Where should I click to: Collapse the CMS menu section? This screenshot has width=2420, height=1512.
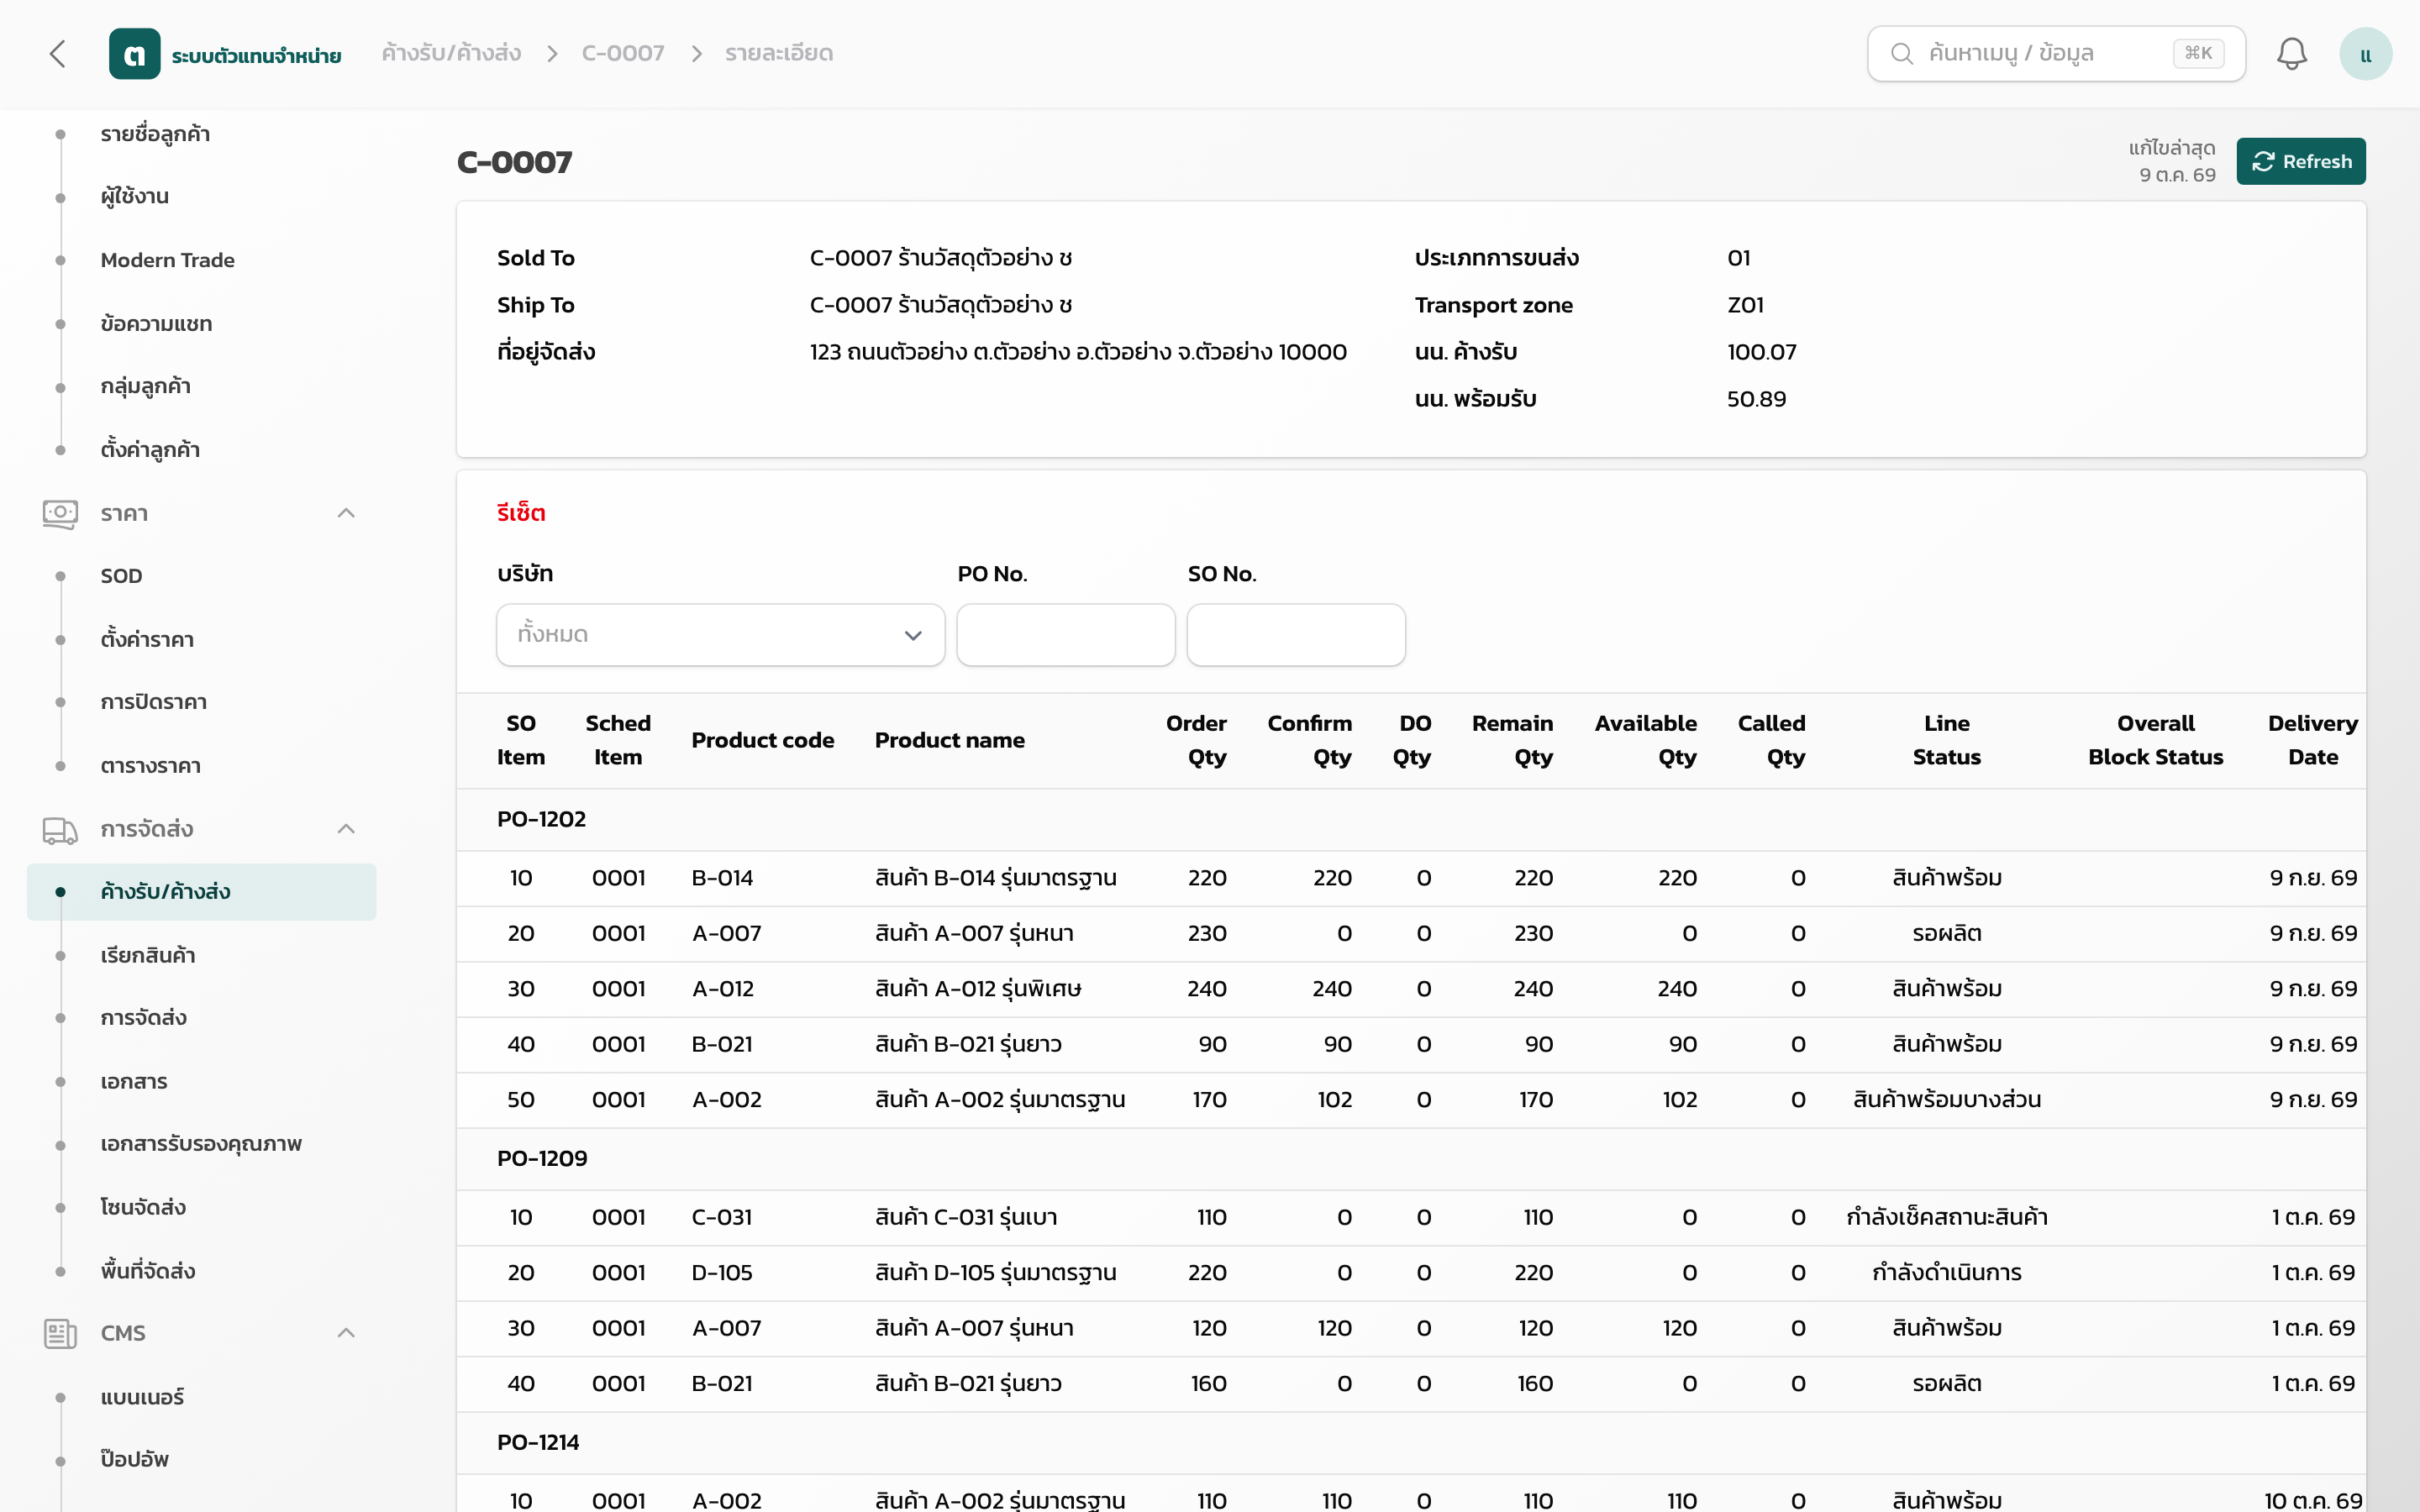pyautogui.click(x=346, y=1333)
